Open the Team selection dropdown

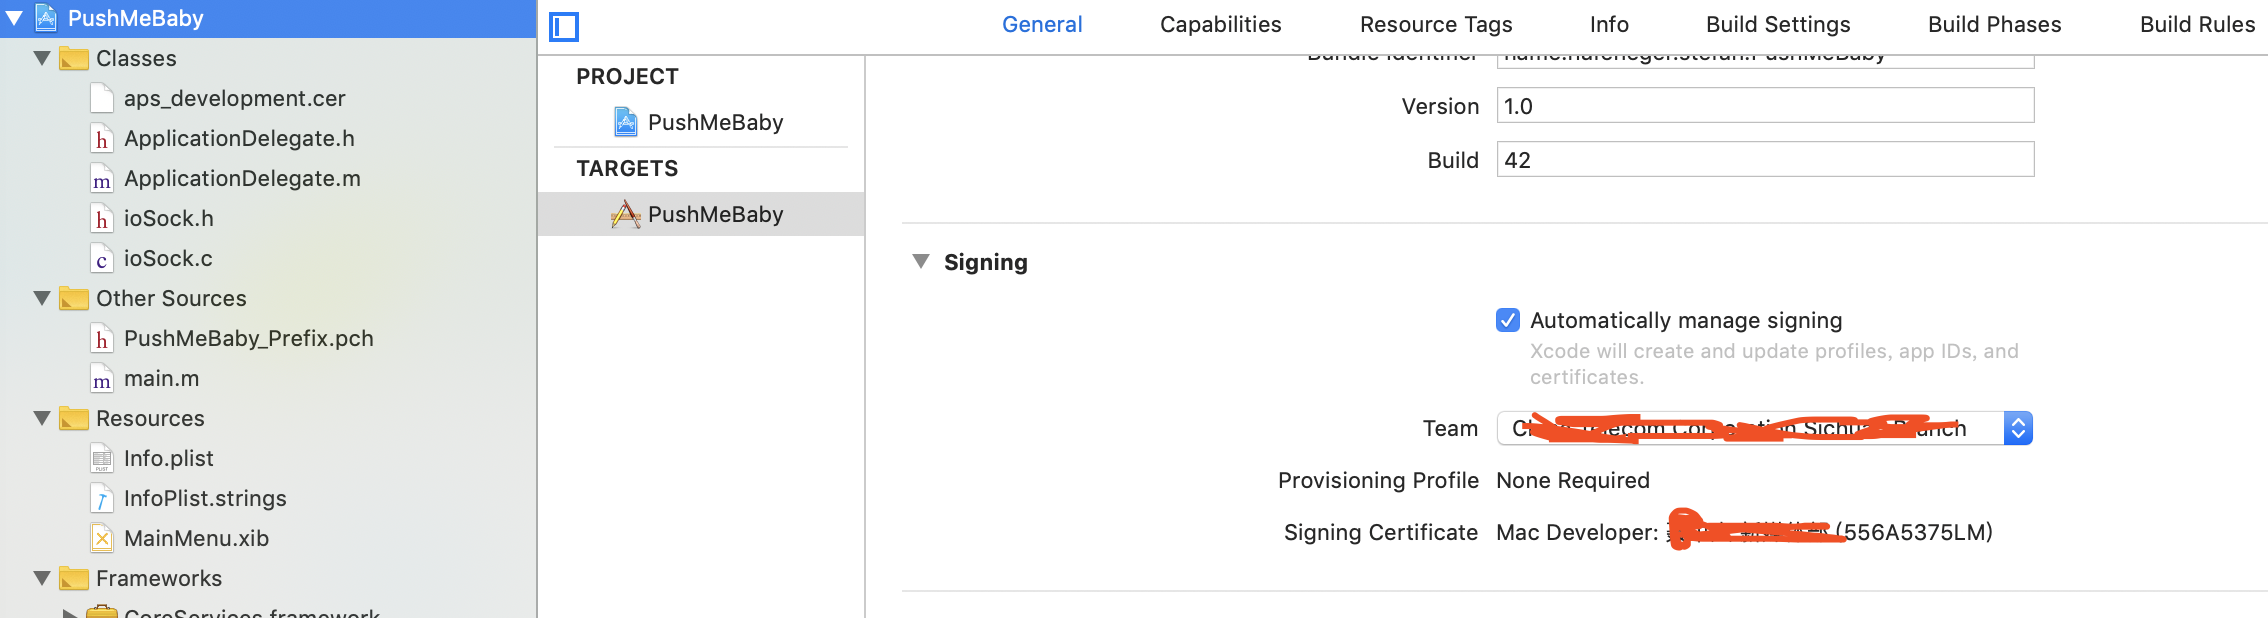click(2018, 429)
